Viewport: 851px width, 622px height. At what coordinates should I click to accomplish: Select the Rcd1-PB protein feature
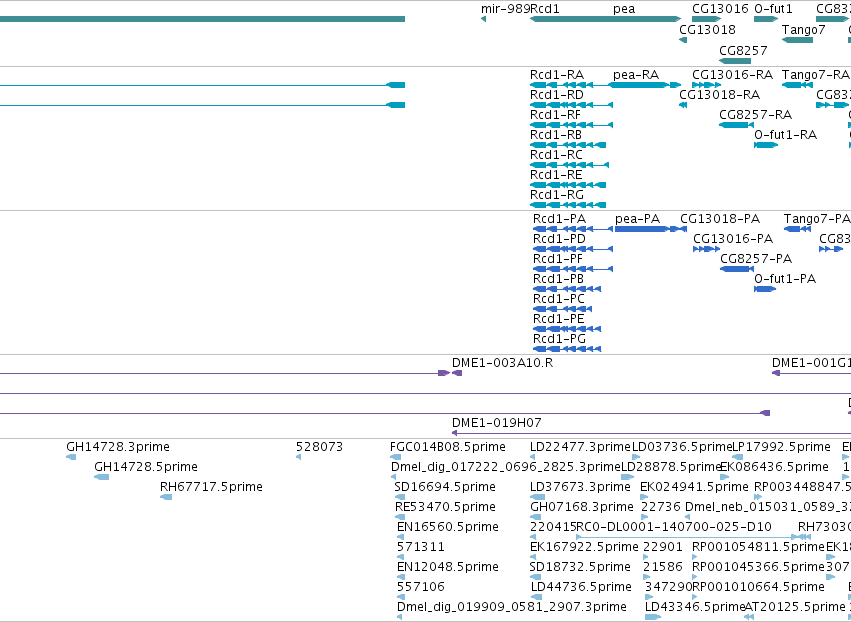coord(567,289)
